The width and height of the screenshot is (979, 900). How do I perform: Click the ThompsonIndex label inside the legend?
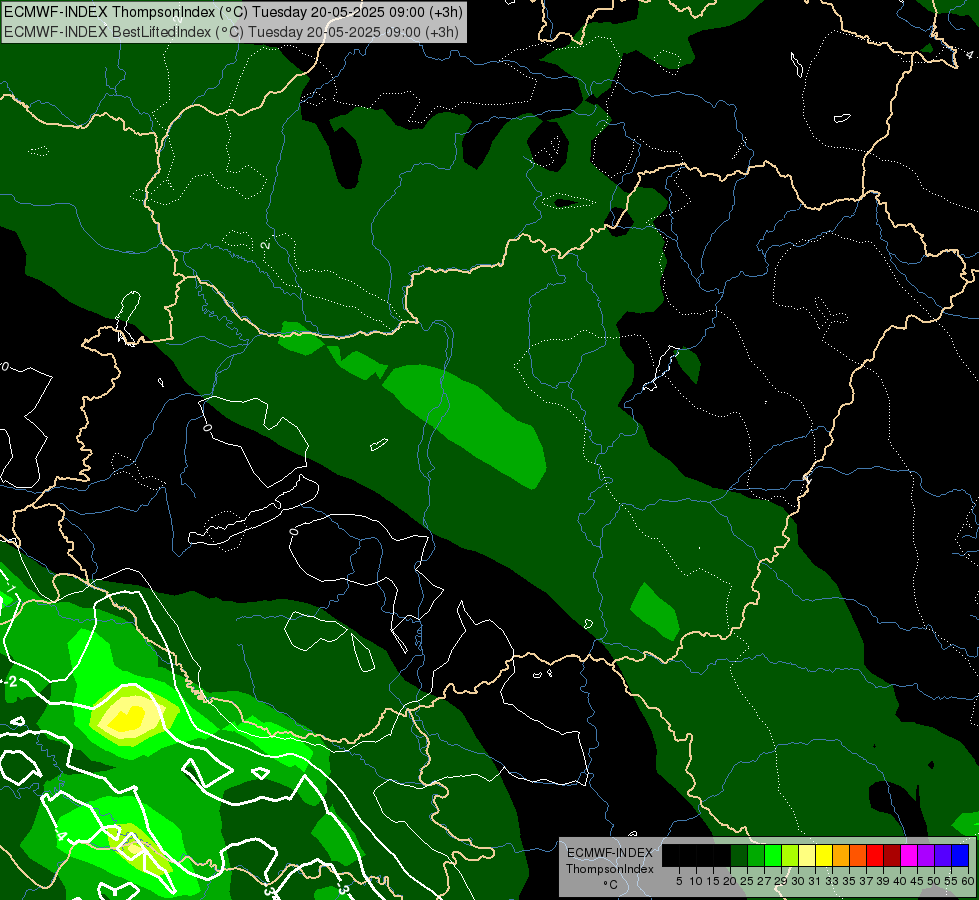[x=609, y=869]
